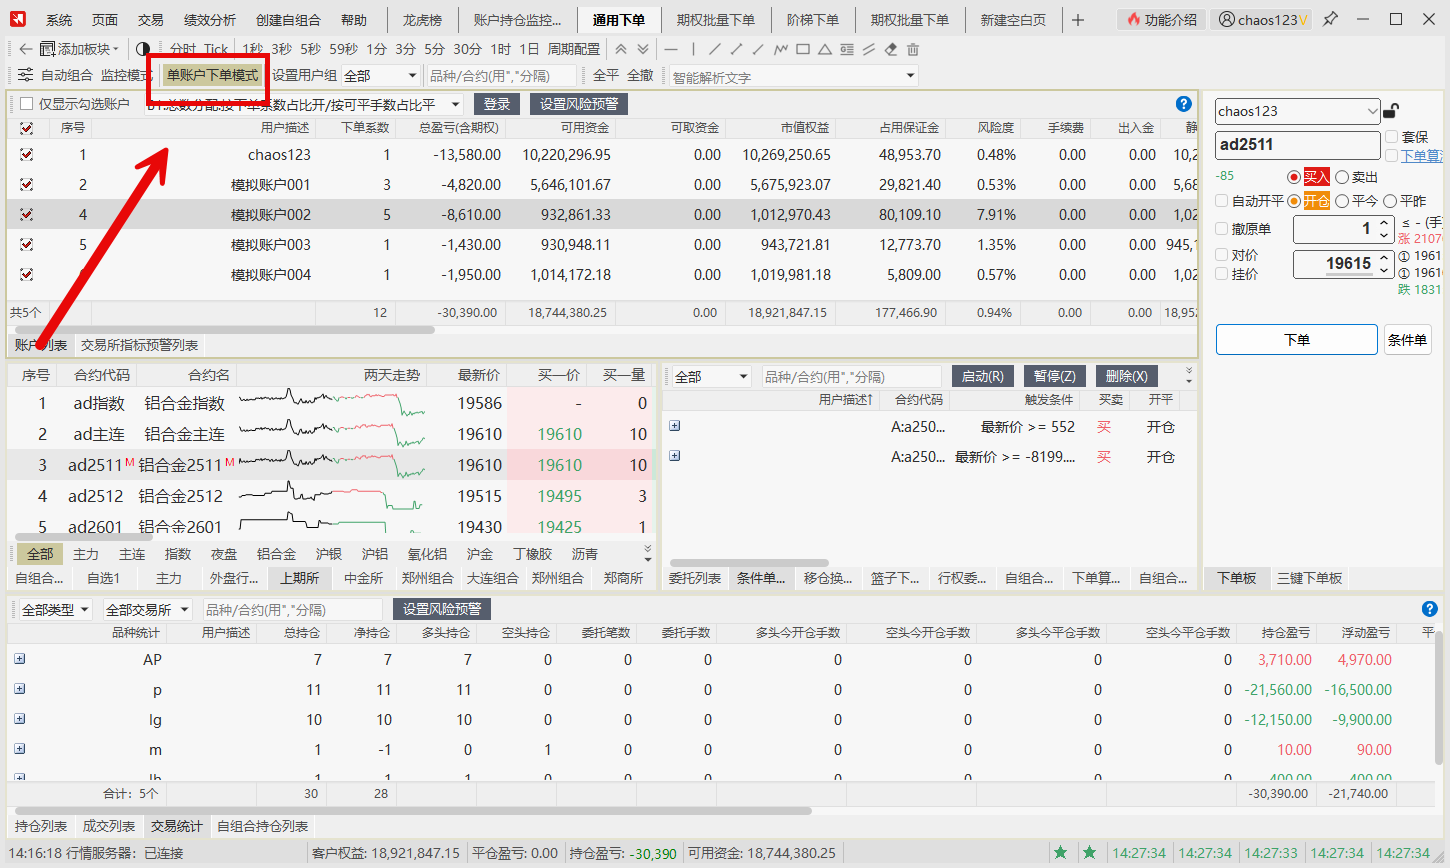Click the blue help icon in account panel
This screenshot has height=868, width=1450.
(x=1184, y=104)
